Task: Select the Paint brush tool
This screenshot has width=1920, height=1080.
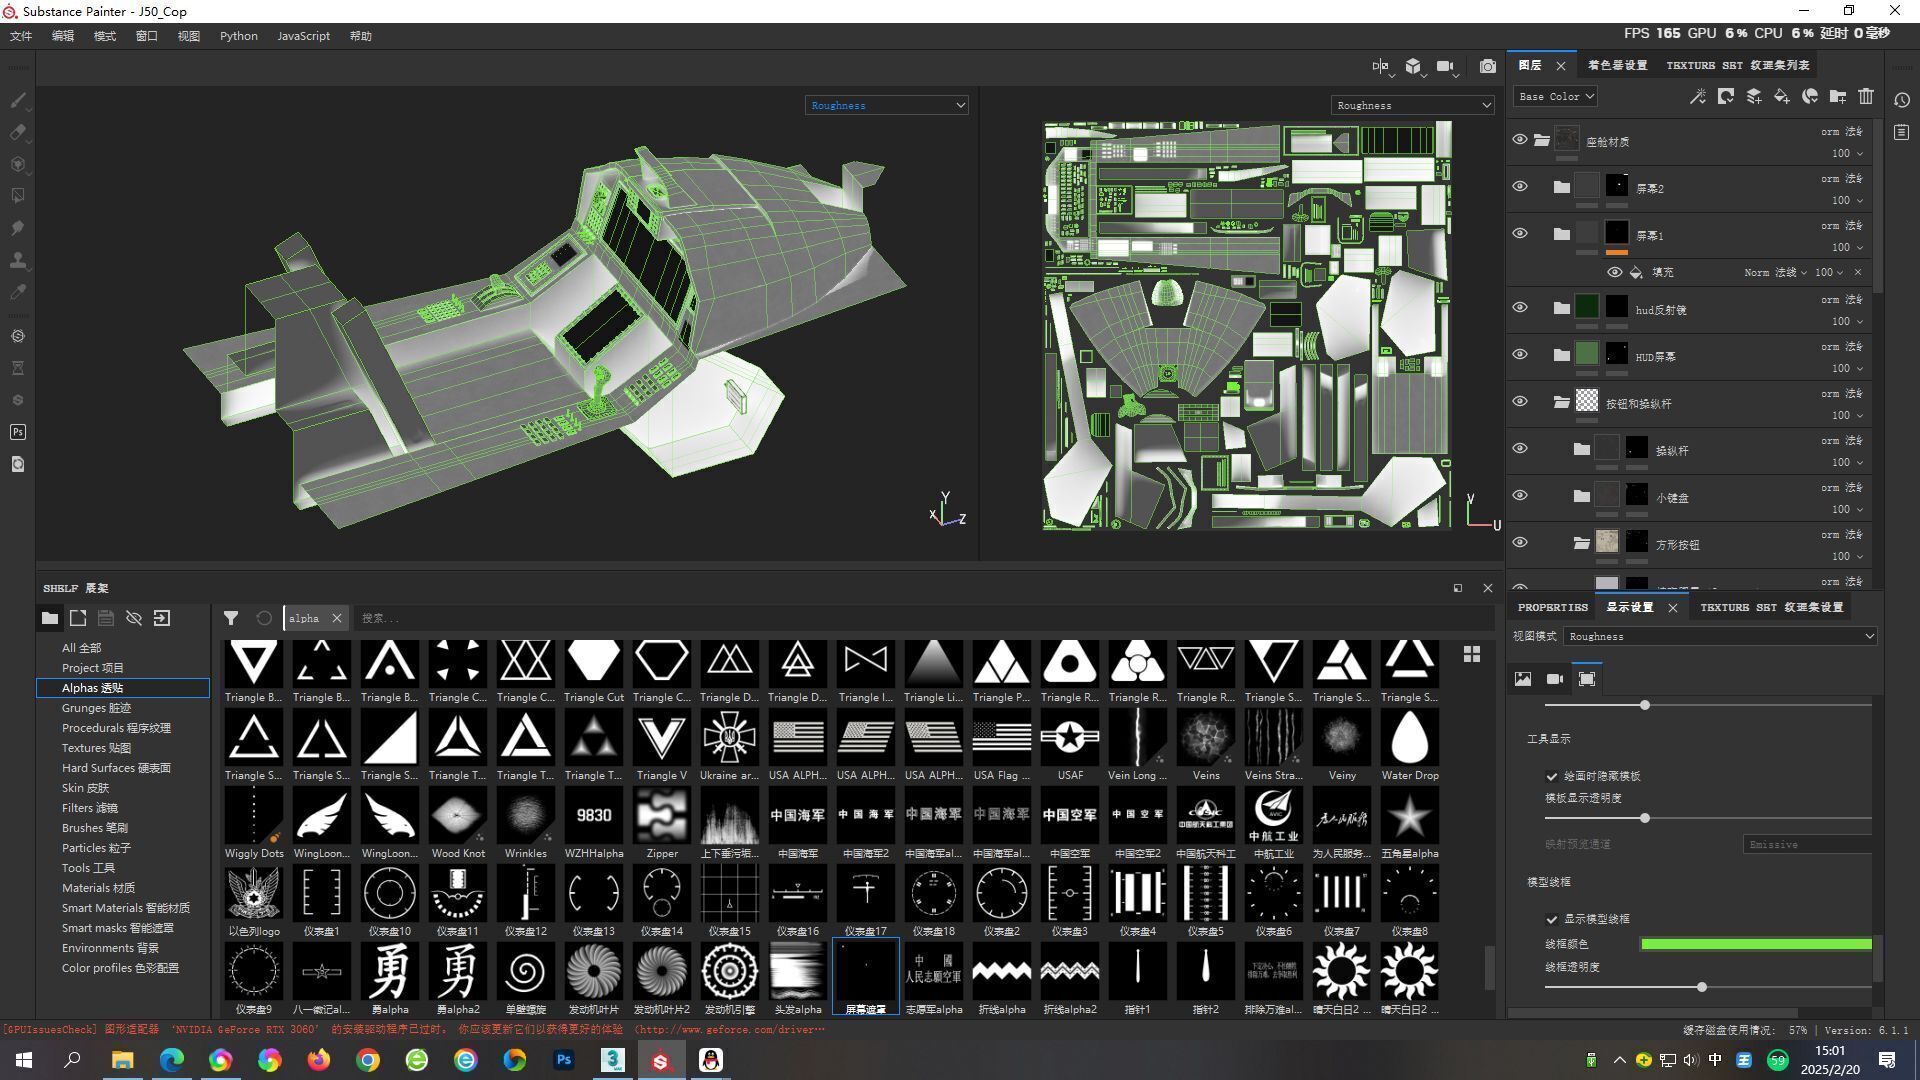Action: tap(18, 100)
